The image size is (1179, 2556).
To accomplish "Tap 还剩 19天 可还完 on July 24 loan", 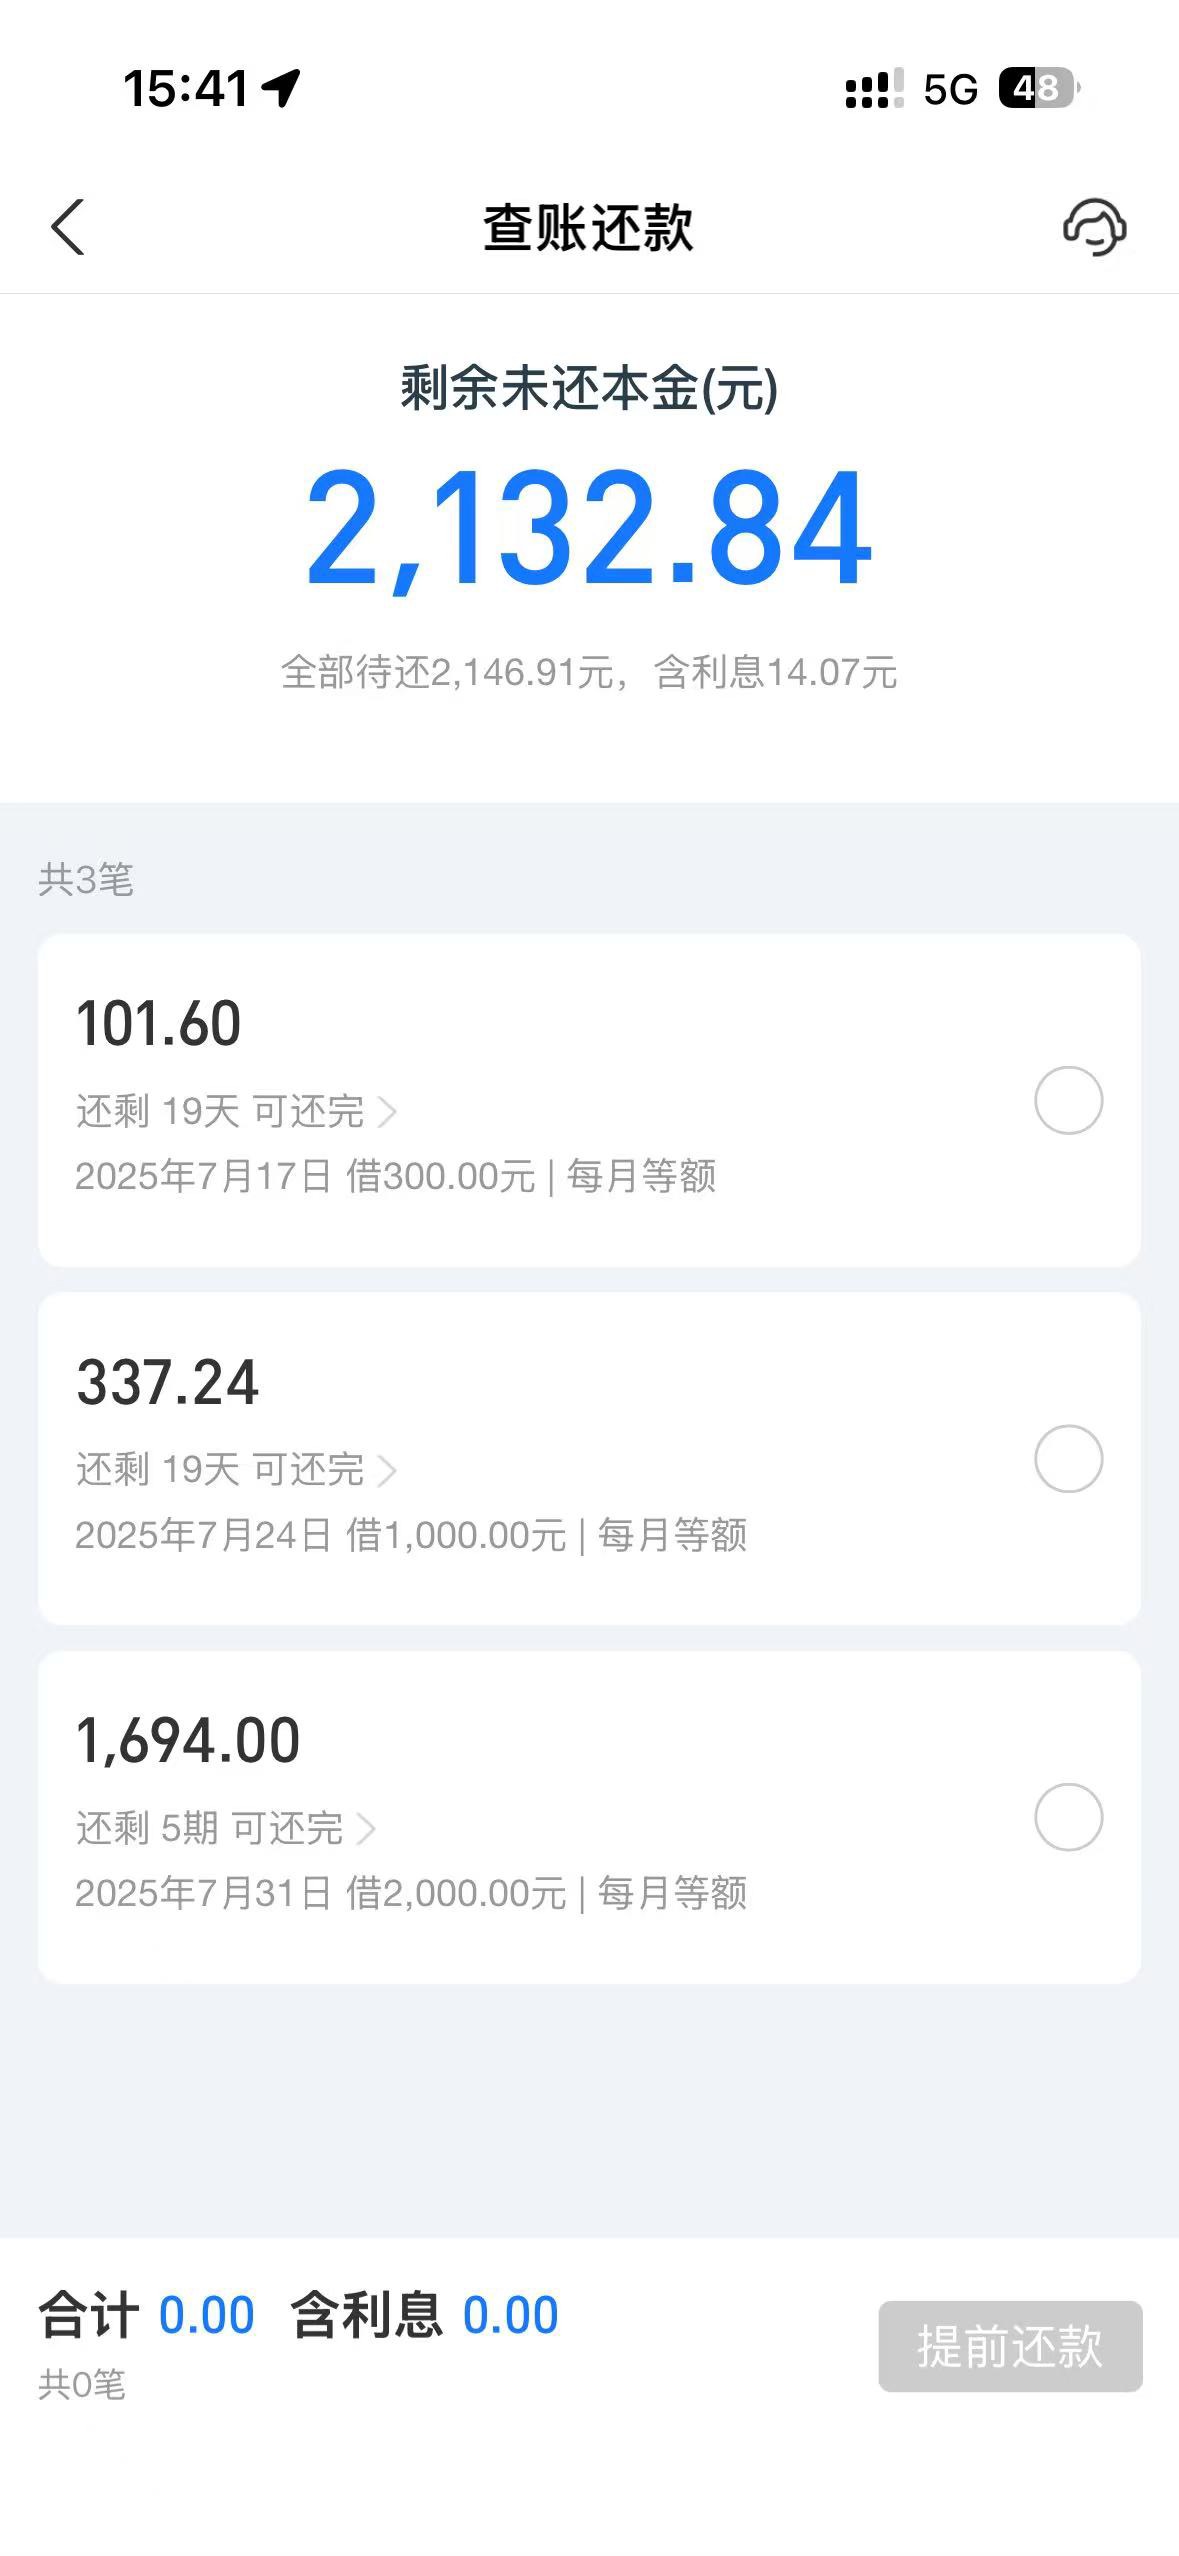I will [220, 1469].
